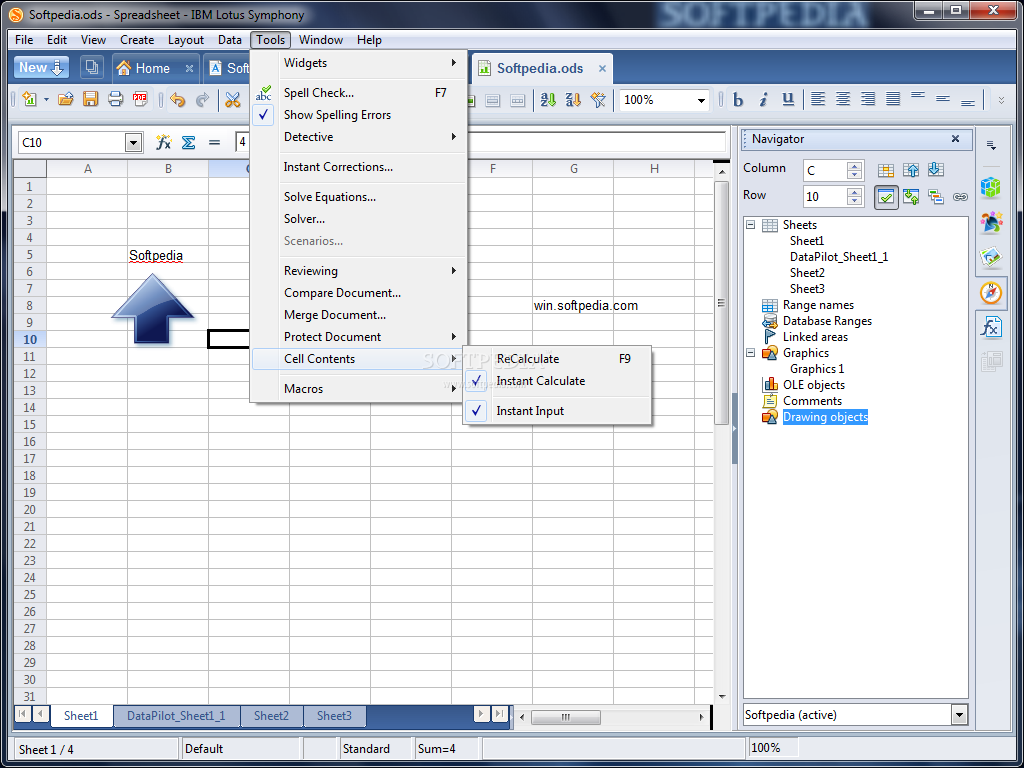Open the Detective submenu
This screenshot has width=1024, height=768.
[358, 136]
